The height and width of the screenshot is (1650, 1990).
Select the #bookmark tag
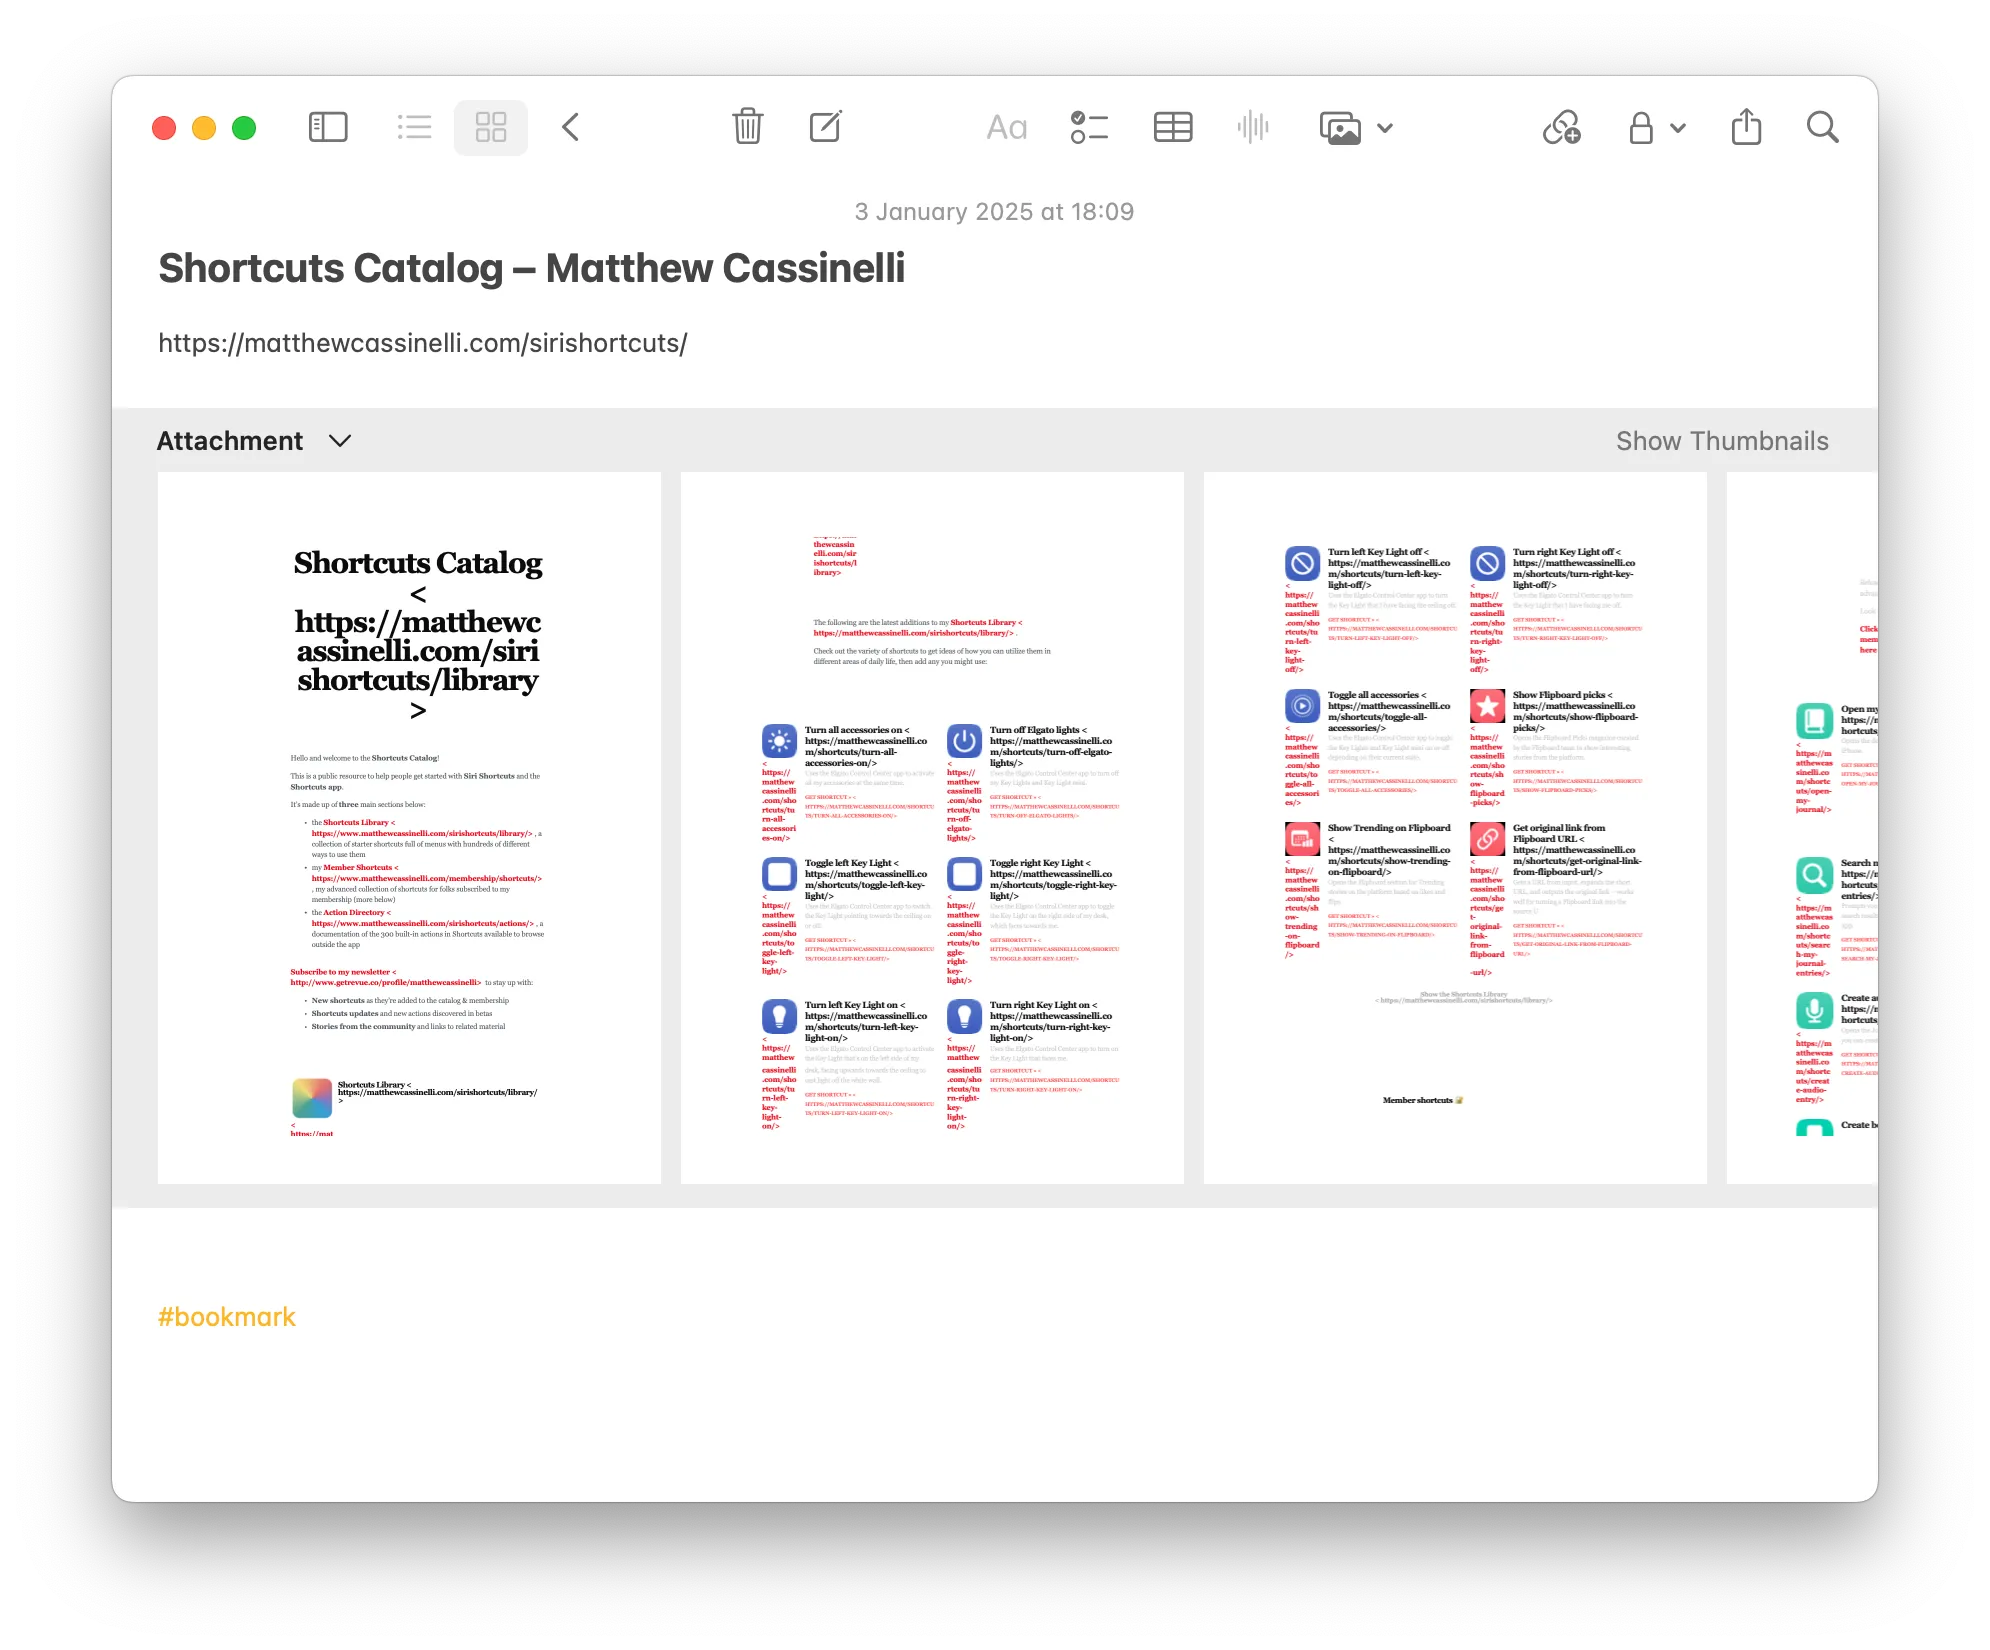[227, 1317]
